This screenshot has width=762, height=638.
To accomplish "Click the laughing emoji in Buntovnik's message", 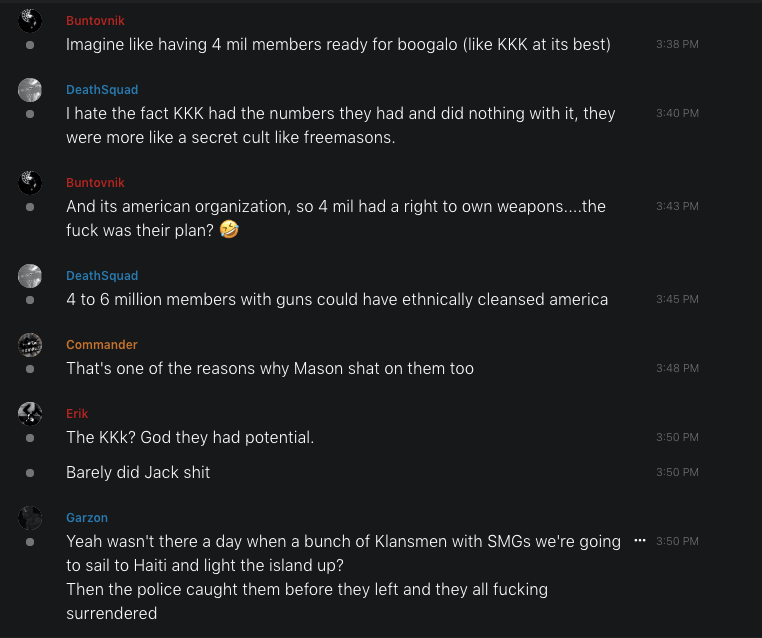I will tap(231, 230).
